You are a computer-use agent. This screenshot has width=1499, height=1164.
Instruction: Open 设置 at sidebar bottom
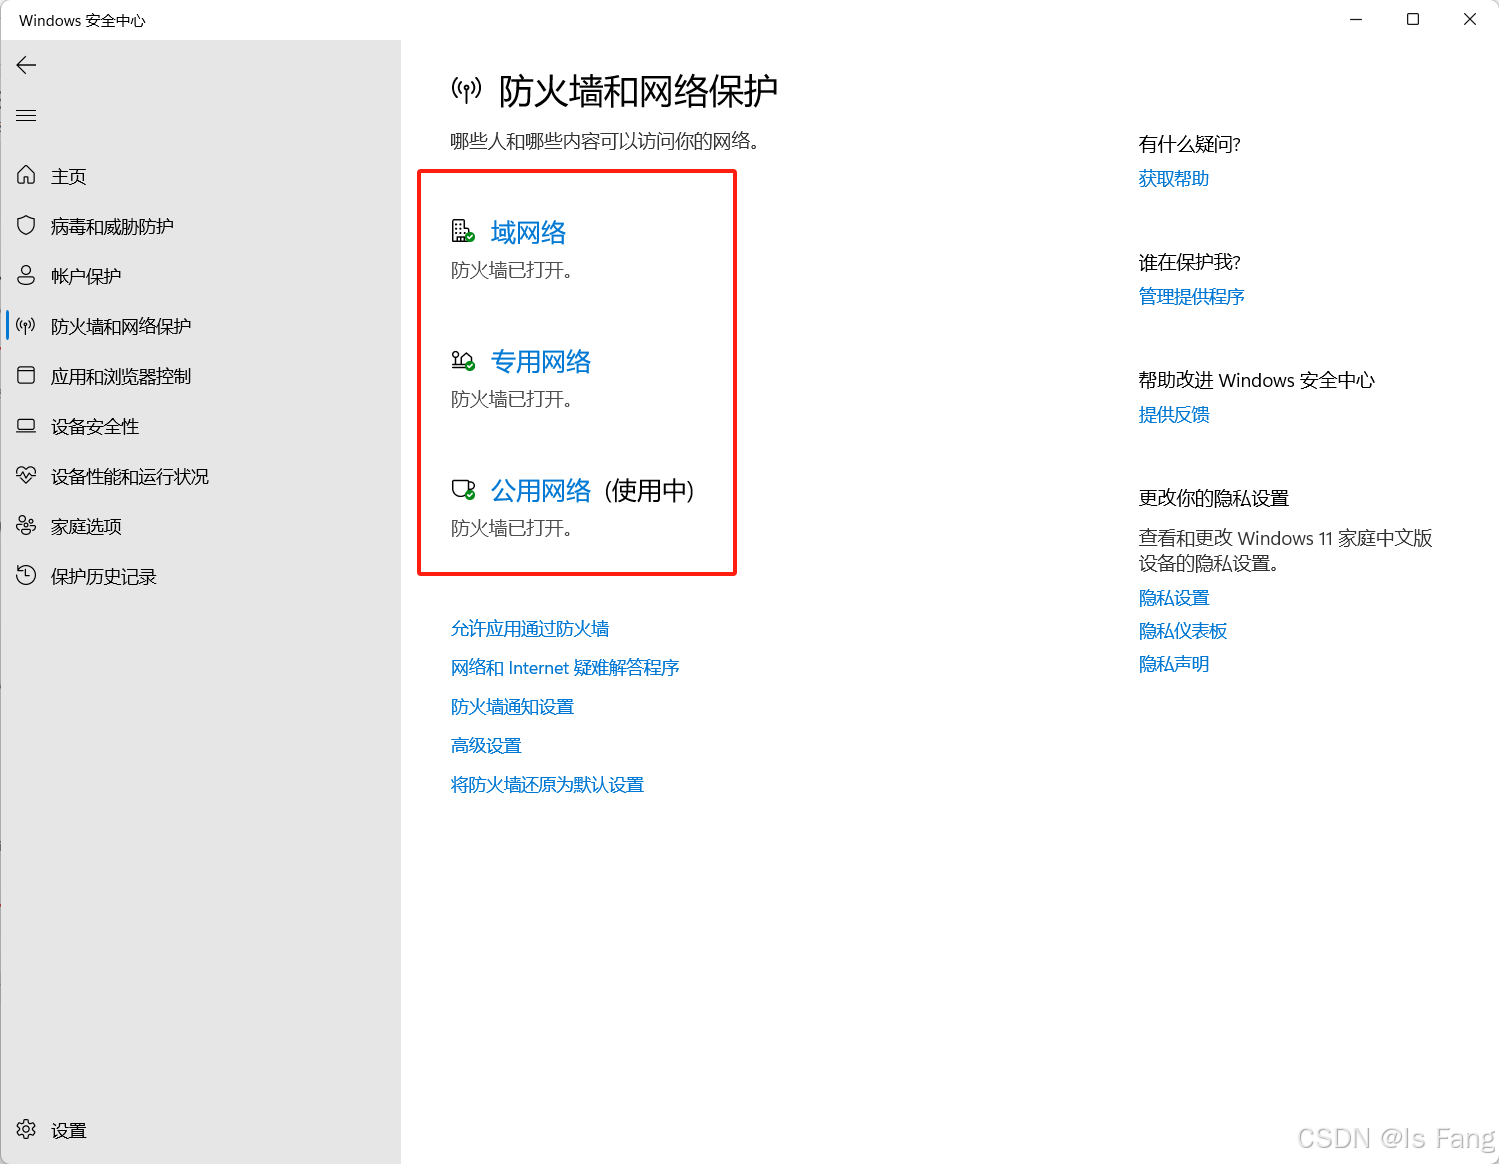coord(69,1130)
